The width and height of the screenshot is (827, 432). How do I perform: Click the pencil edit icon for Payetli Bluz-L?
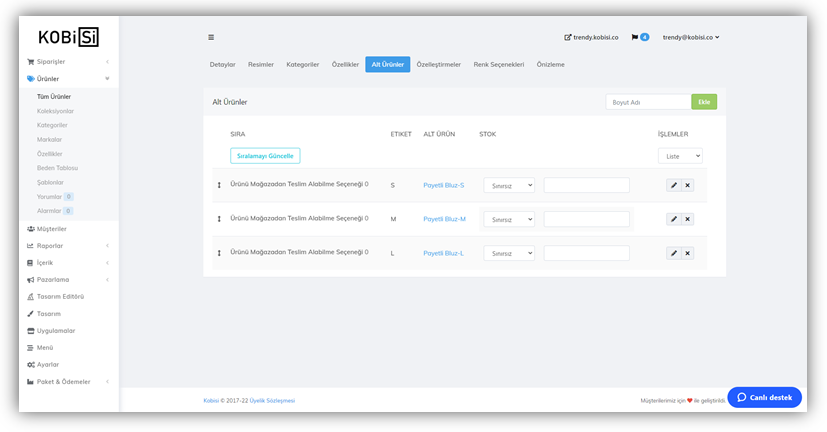pos(673,253)
